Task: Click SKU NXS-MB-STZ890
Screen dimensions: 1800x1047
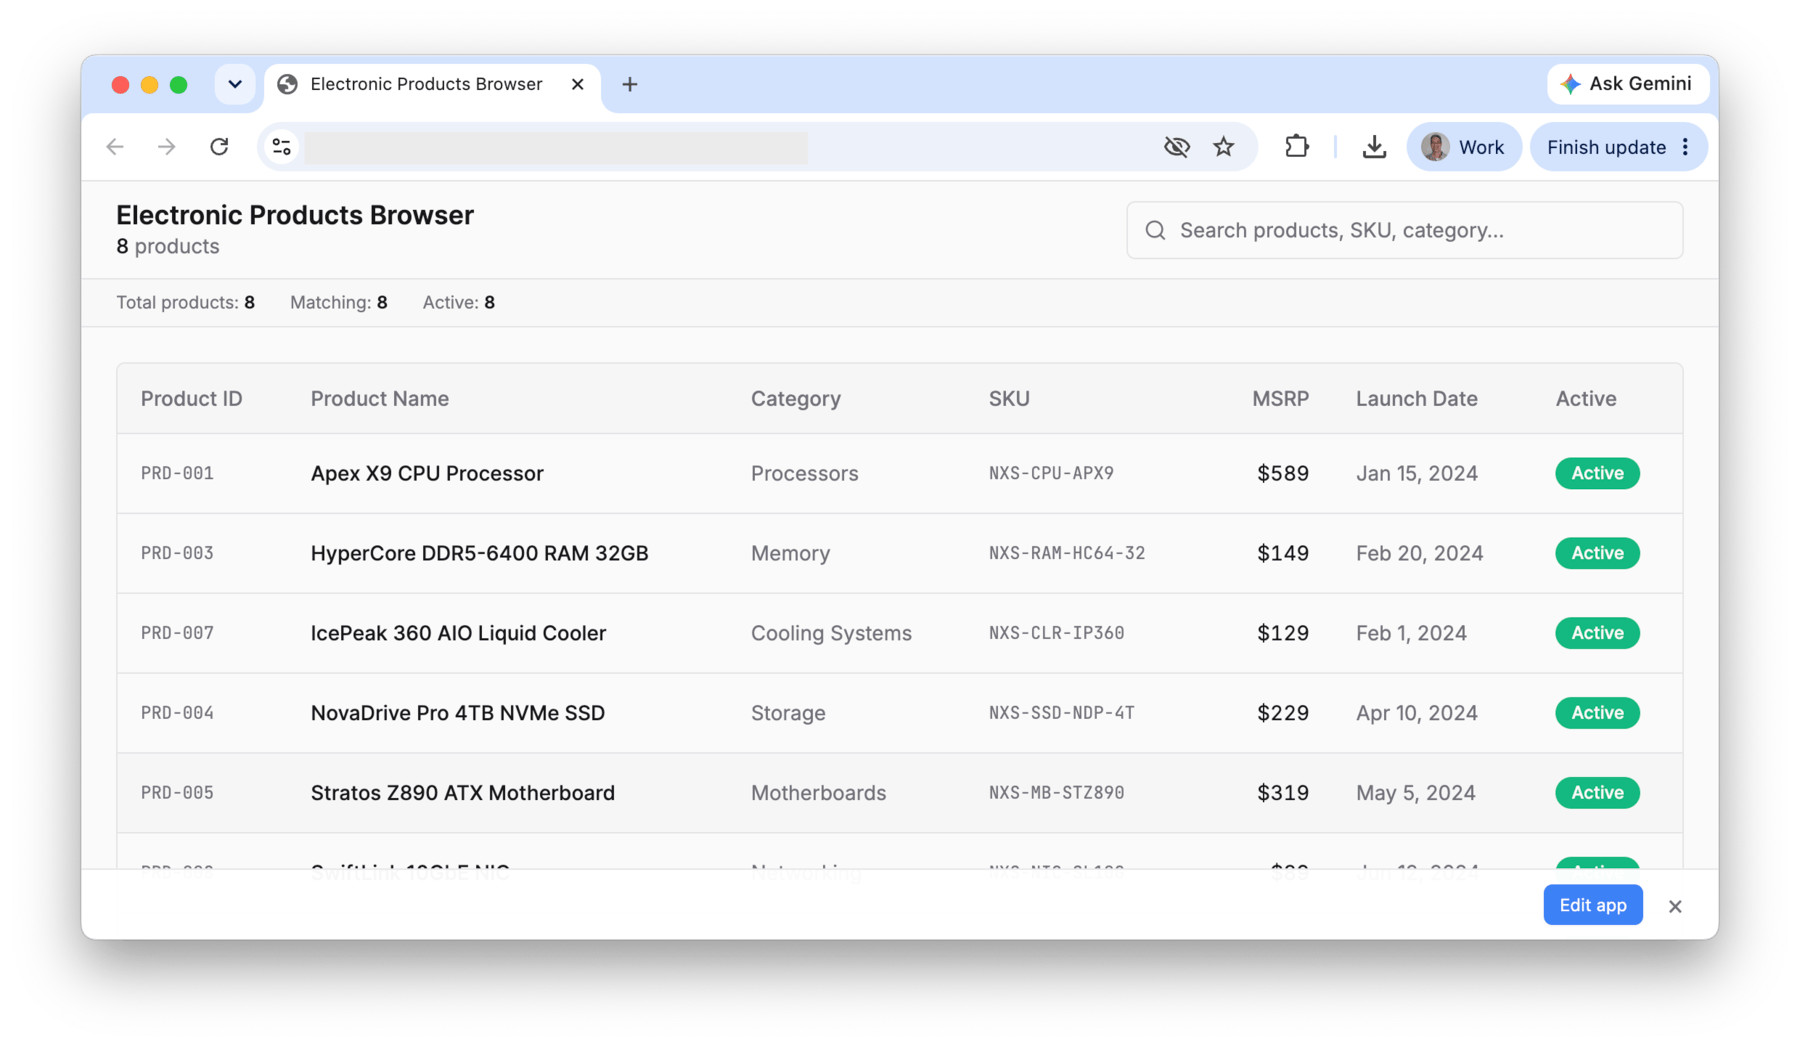Action: tap(1056, 793)
